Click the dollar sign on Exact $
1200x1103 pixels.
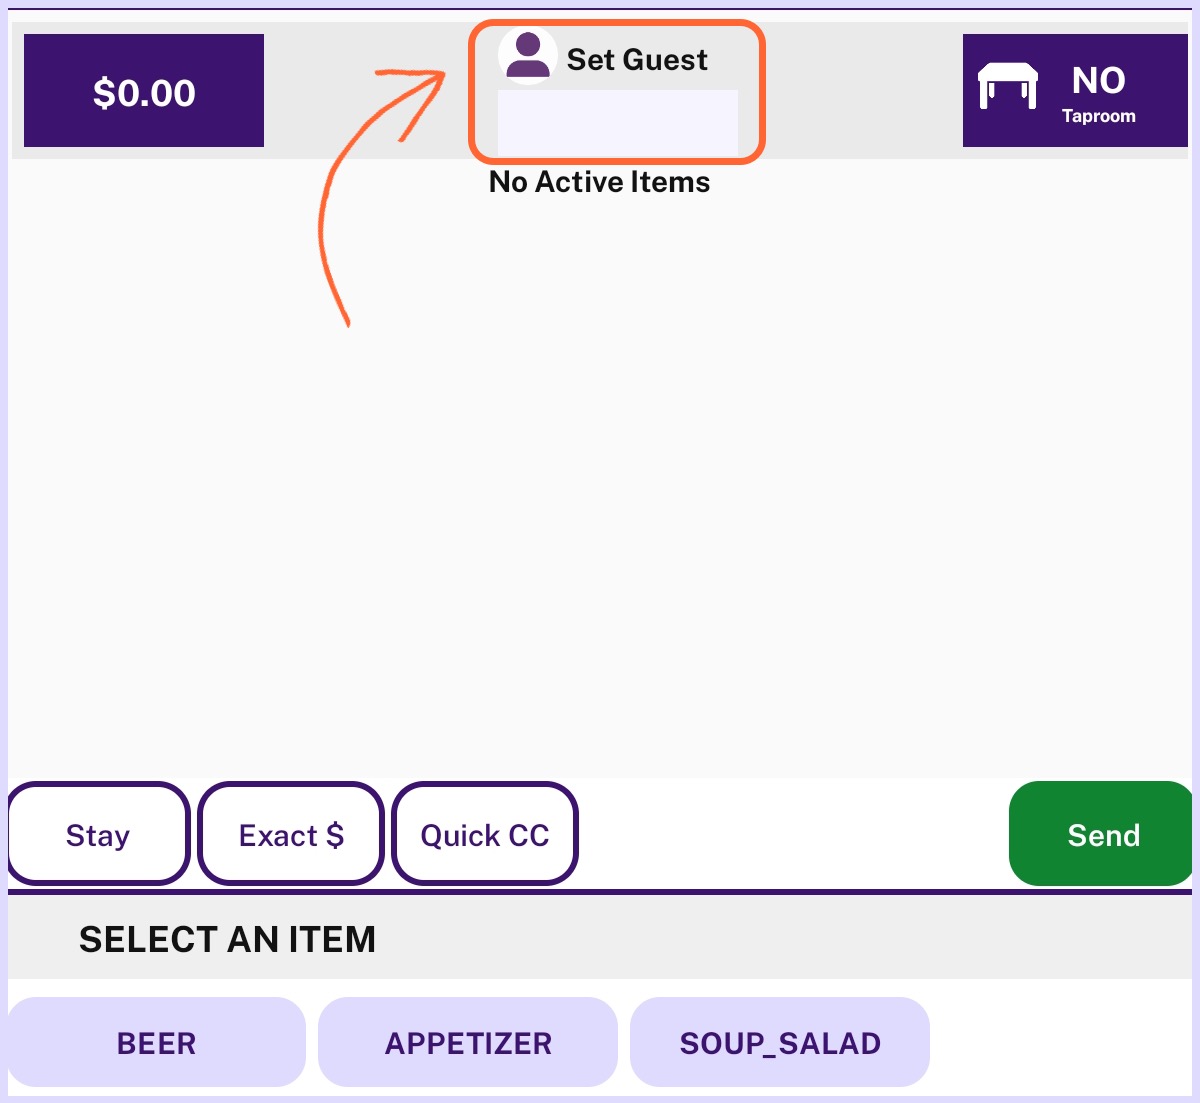click(335, 835)
